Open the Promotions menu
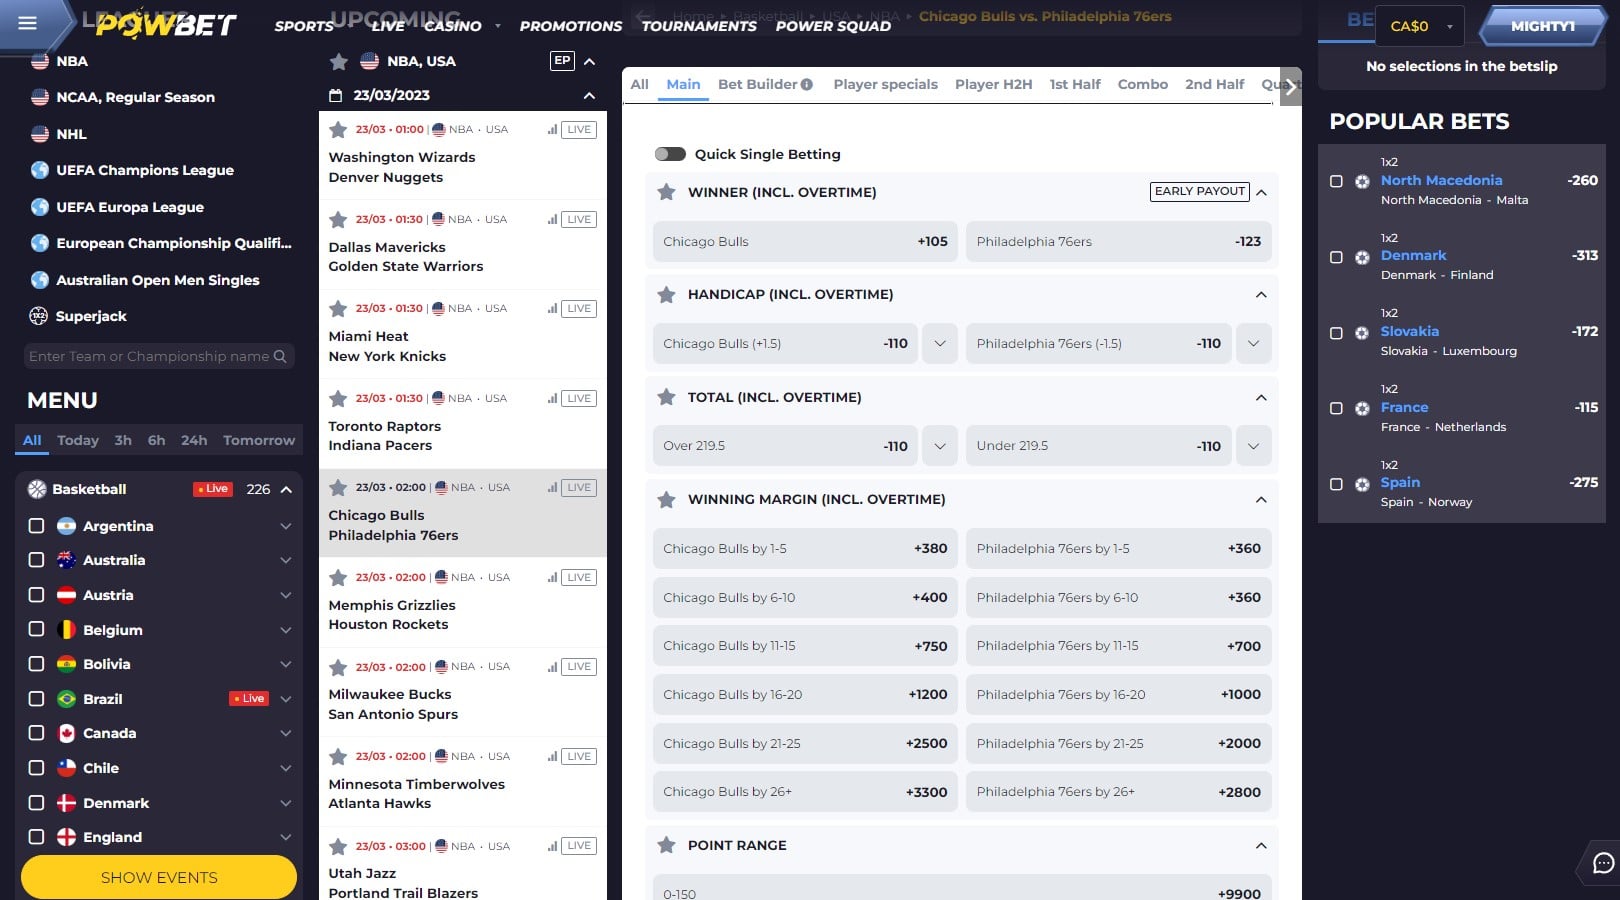 (x=570, y=26)
